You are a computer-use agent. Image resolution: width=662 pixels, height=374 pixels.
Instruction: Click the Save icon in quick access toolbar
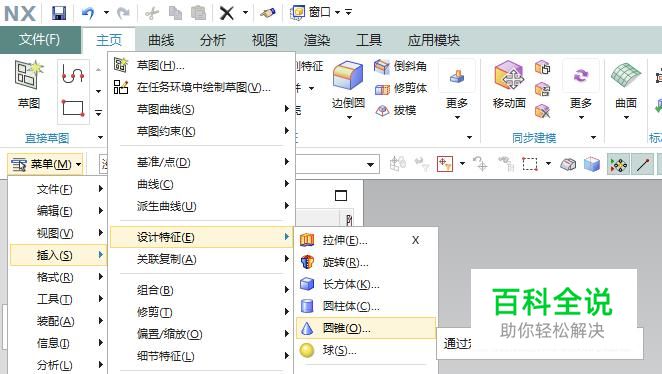click(59, 13)
